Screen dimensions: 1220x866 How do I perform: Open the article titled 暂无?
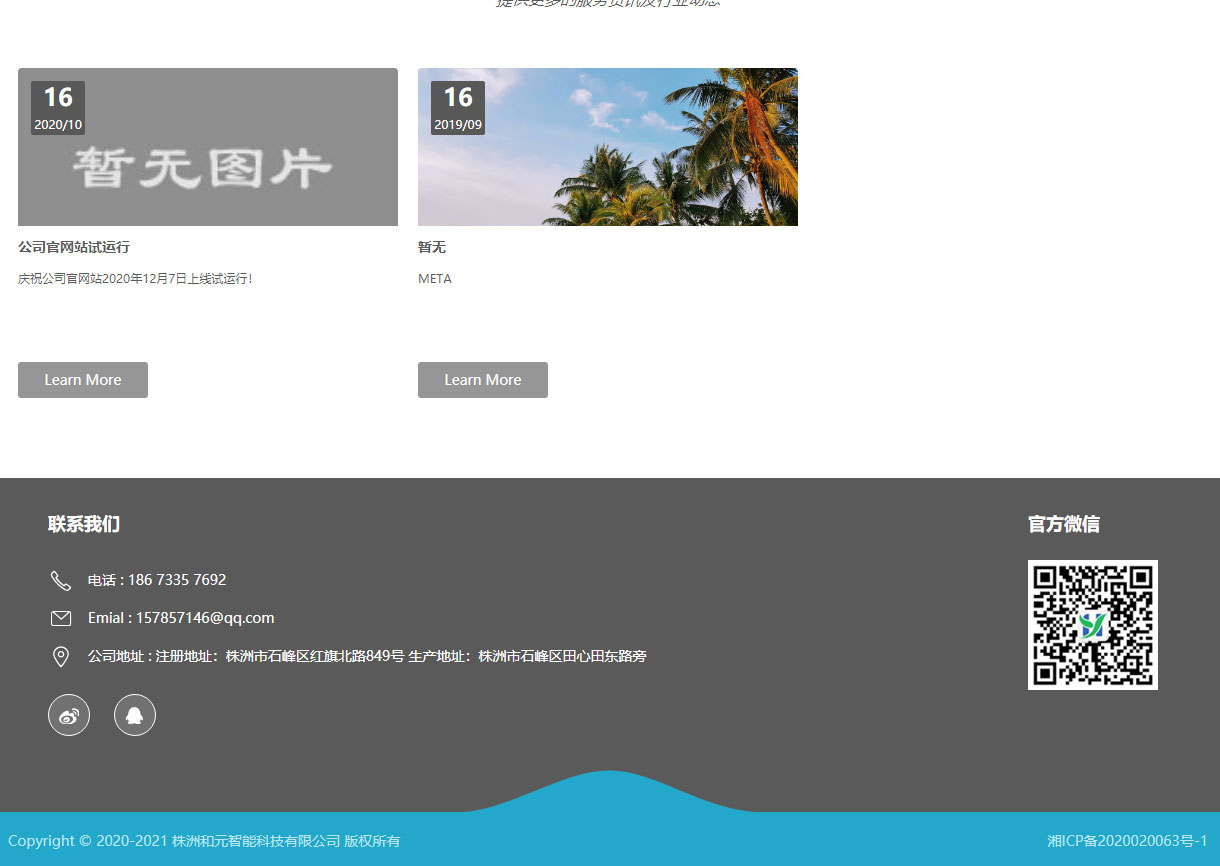[432, 247]
